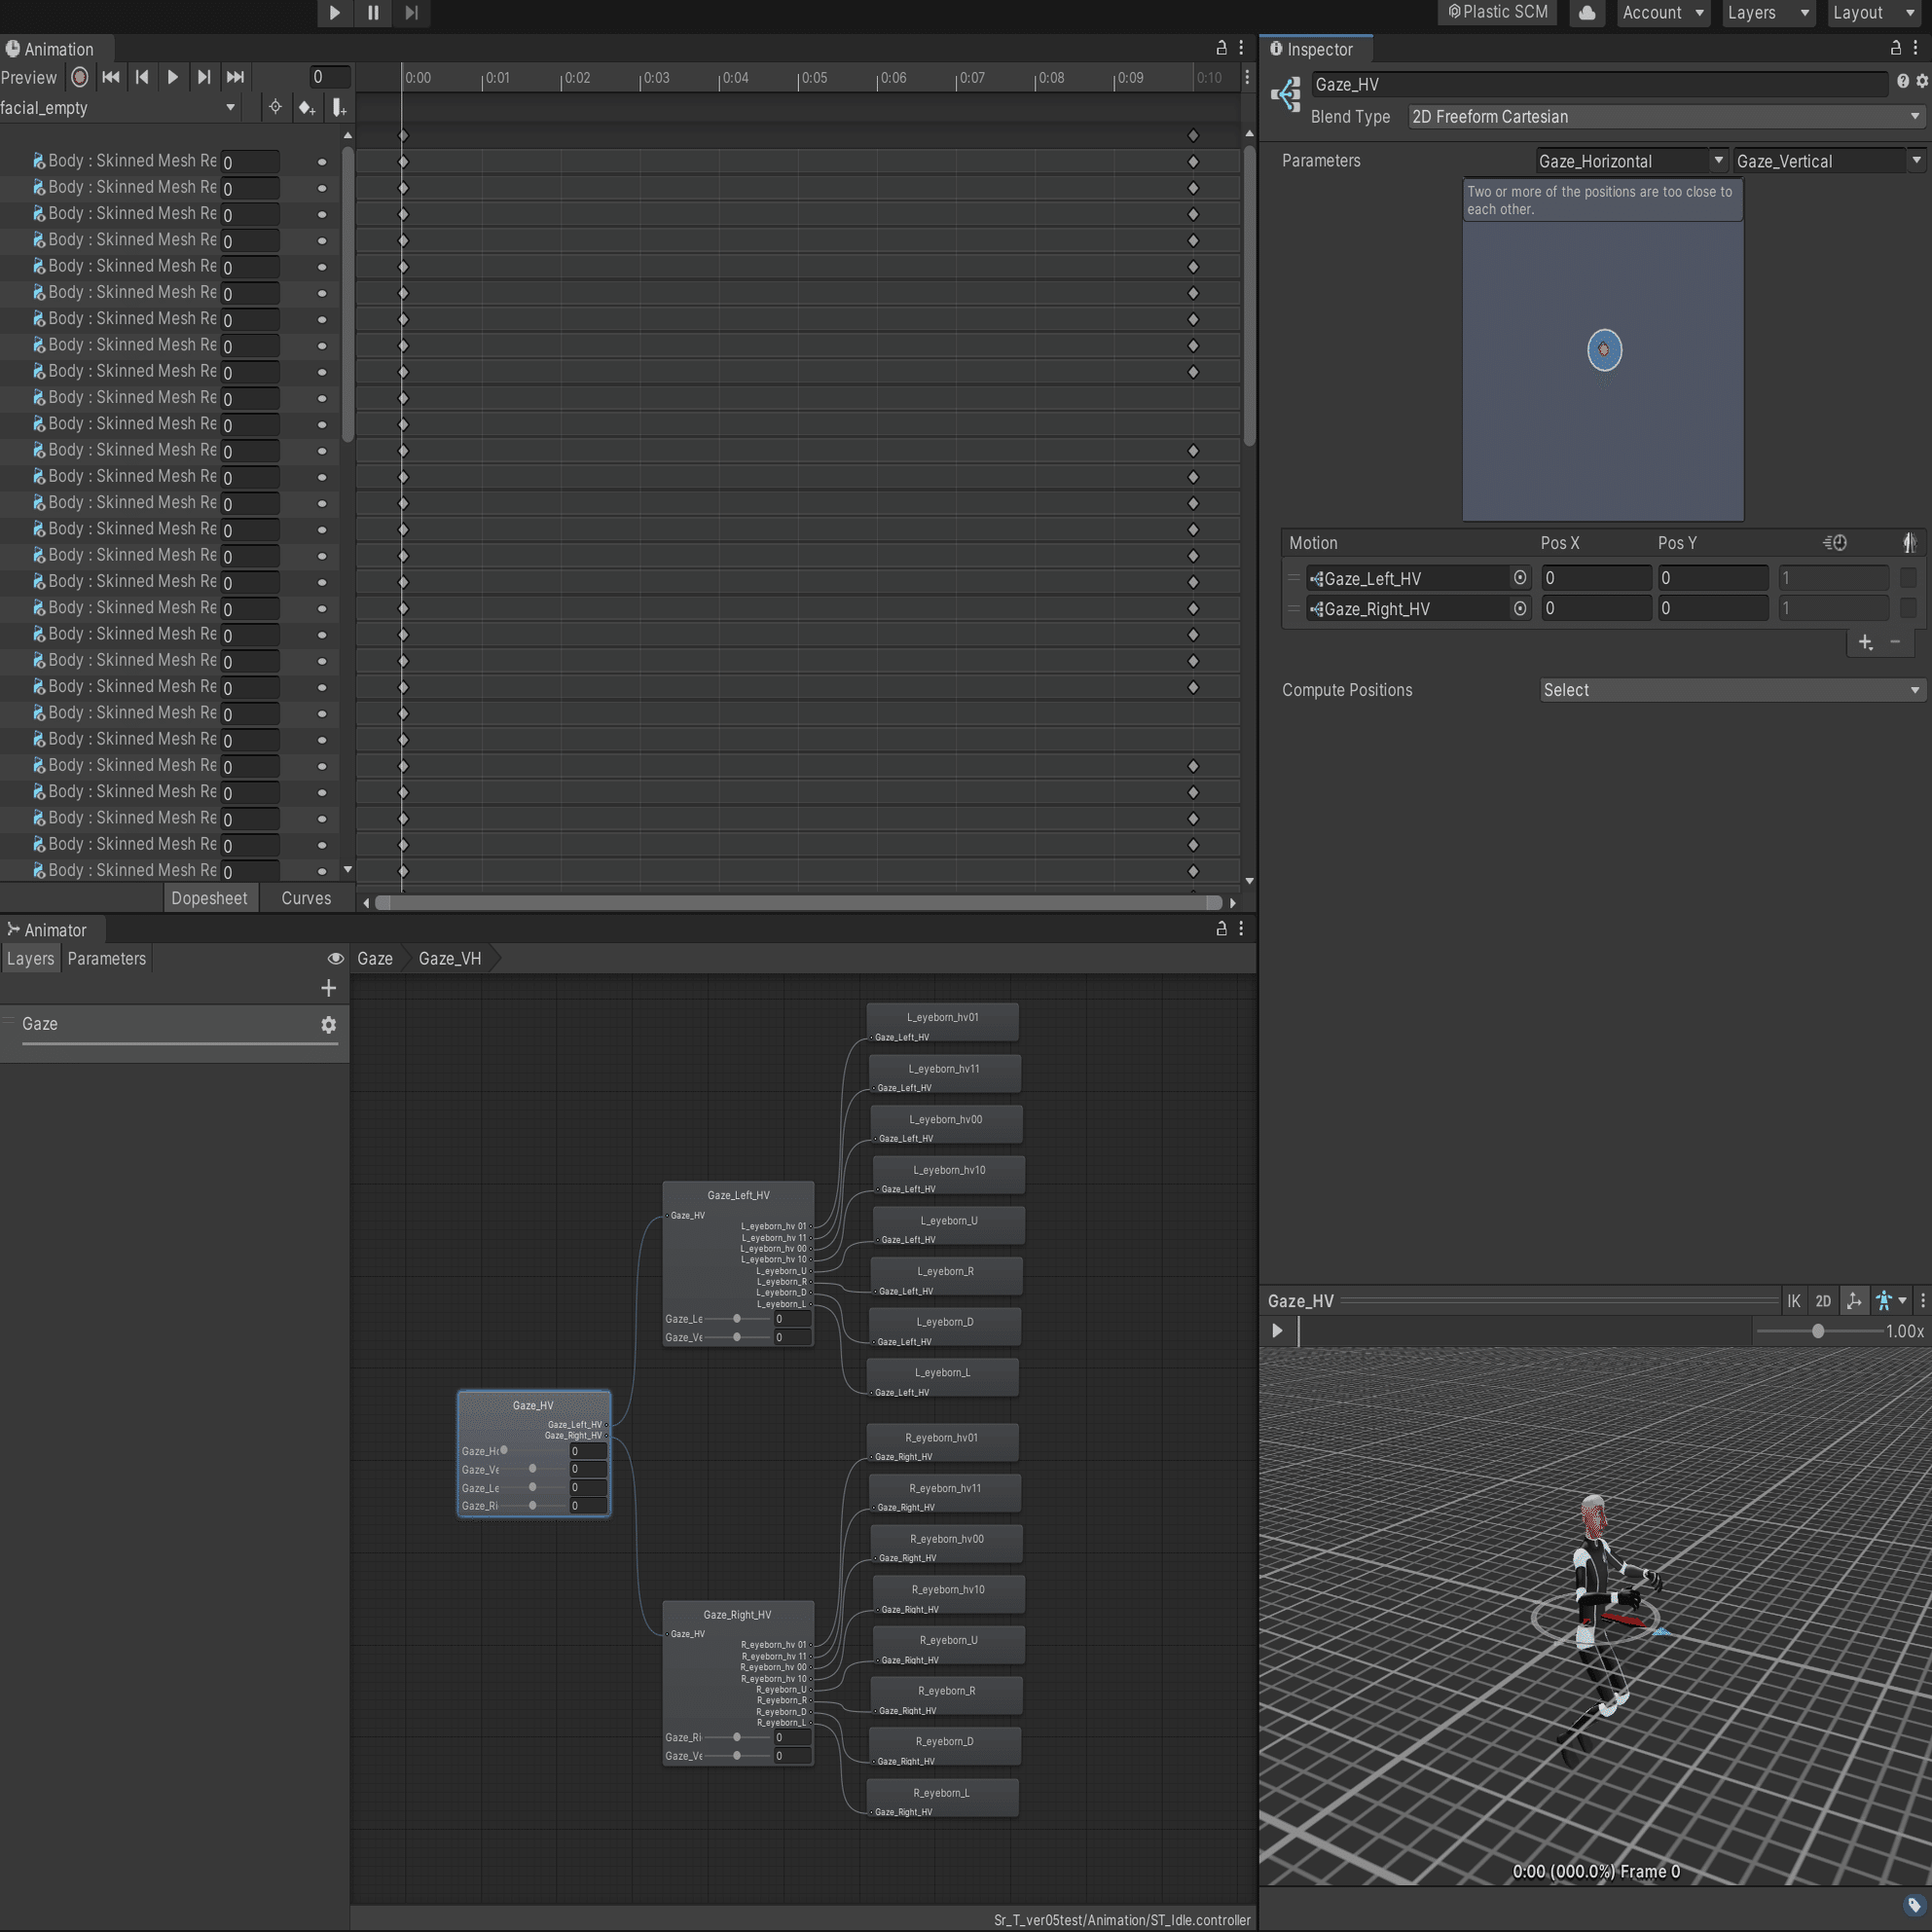
Task: Switch the preview to 2D mode
Action: [1823, 1300]
